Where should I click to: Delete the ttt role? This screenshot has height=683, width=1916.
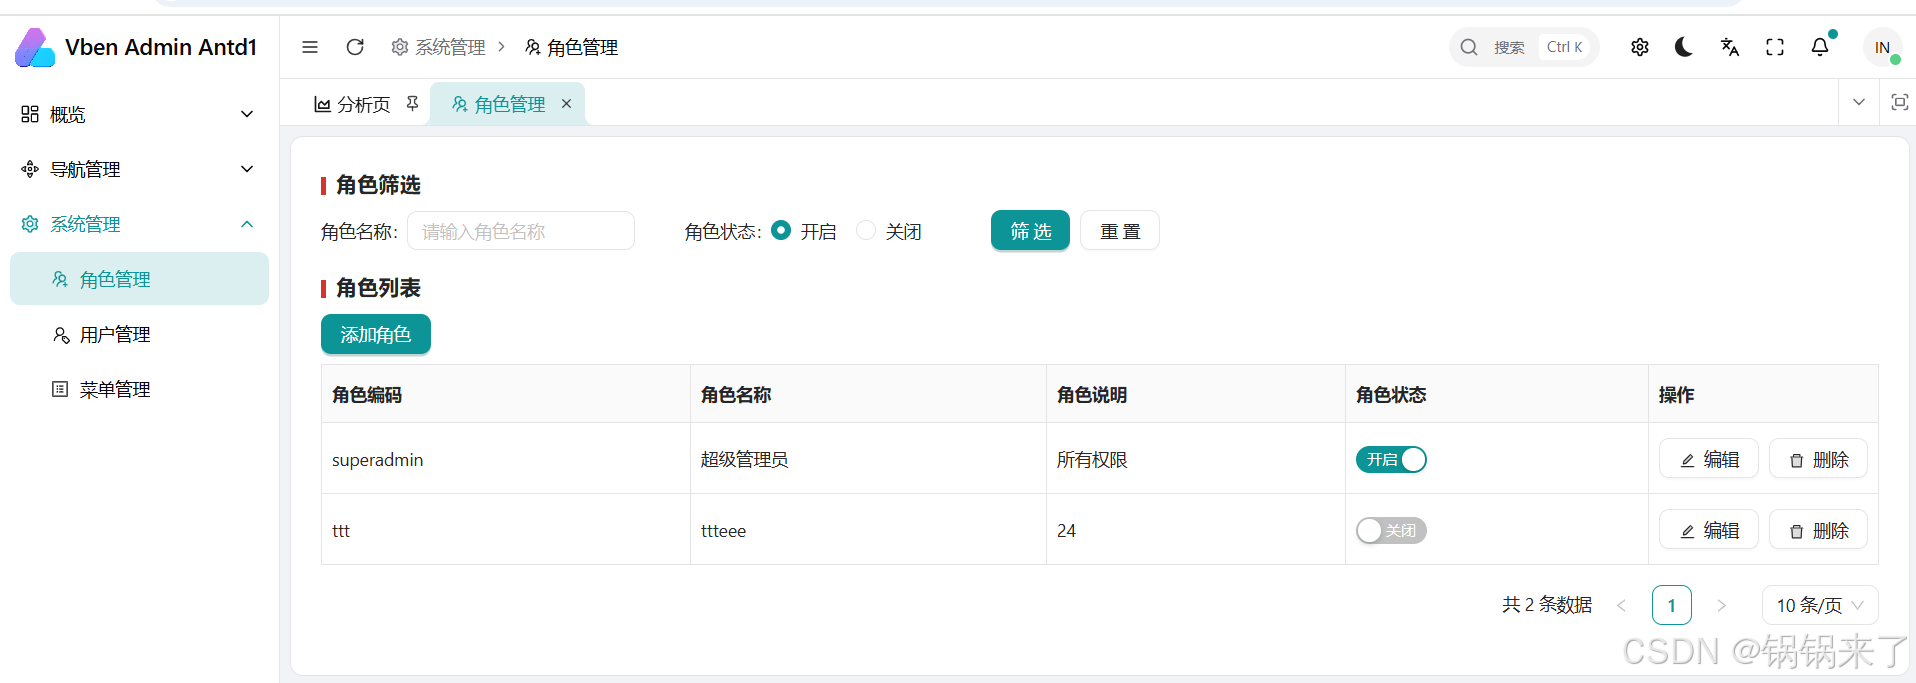point(1819,530)
